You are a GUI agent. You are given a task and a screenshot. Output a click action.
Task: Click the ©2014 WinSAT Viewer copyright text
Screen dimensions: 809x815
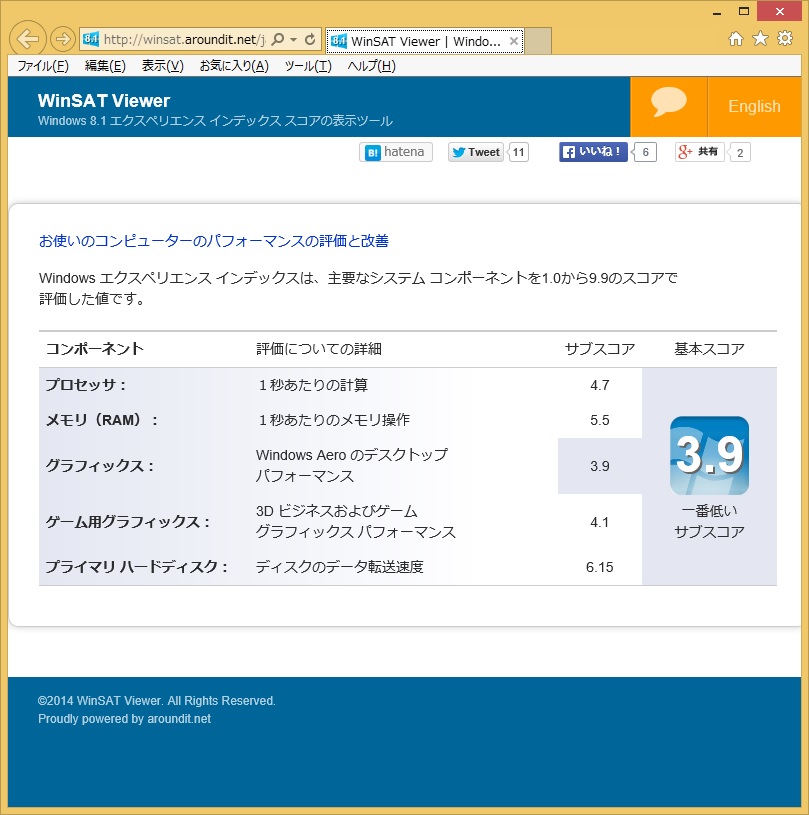click(156, 701)
